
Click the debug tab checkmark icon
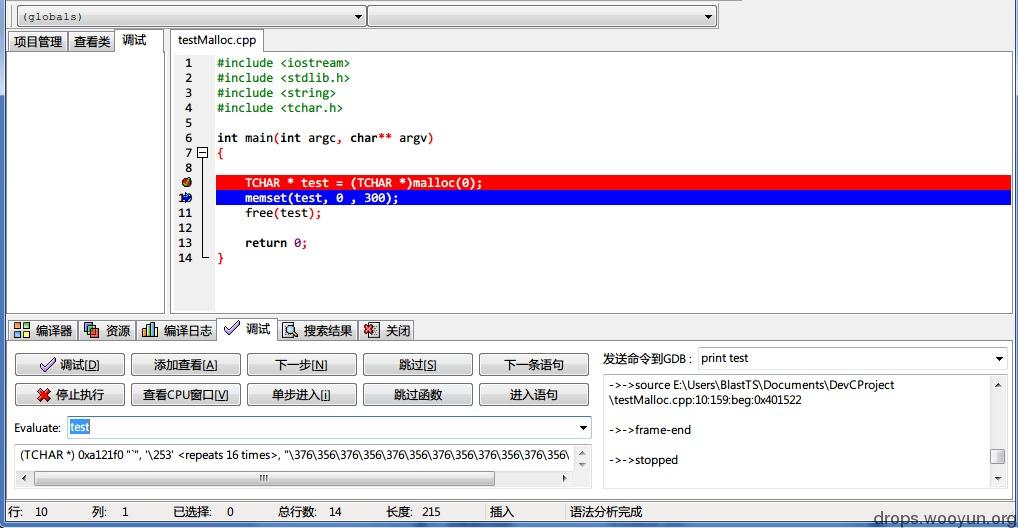pyautogui.click(x=232, y=328)
